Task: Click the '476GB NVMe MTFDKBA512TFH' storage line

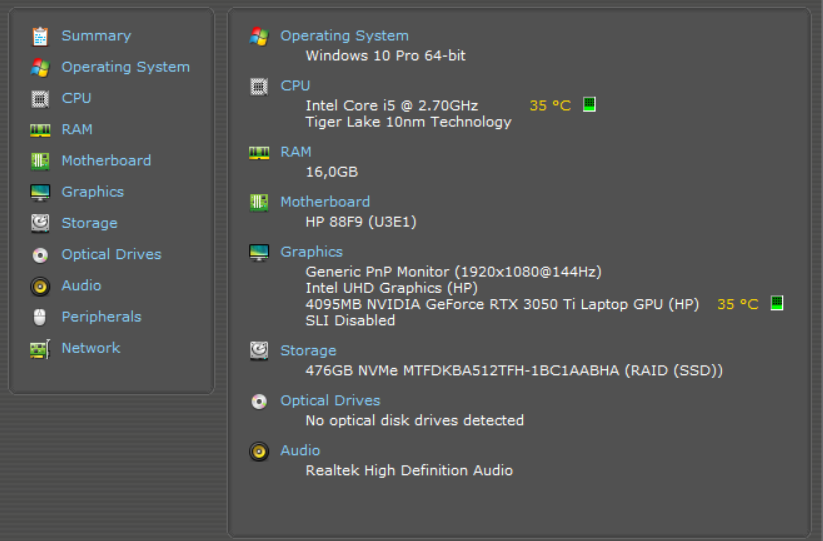Action: pos(514,370)
